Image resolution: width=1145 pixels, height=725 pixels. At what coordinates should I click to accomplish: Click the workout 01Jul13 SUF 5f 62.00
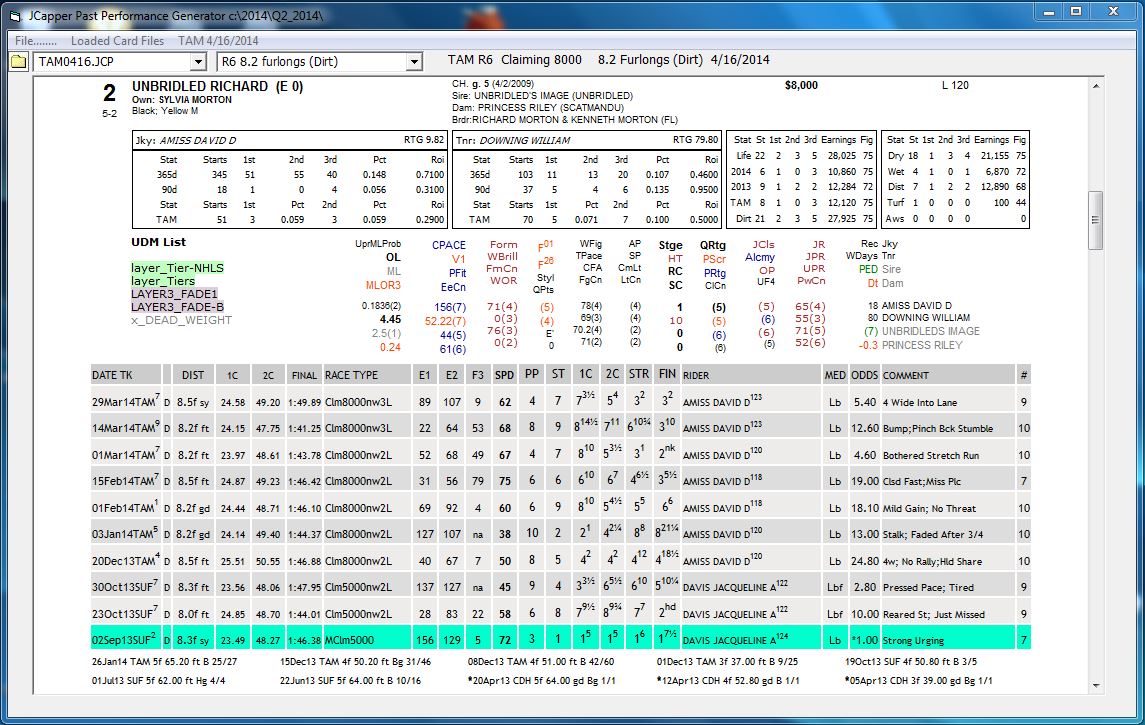(x=158, y=680)
